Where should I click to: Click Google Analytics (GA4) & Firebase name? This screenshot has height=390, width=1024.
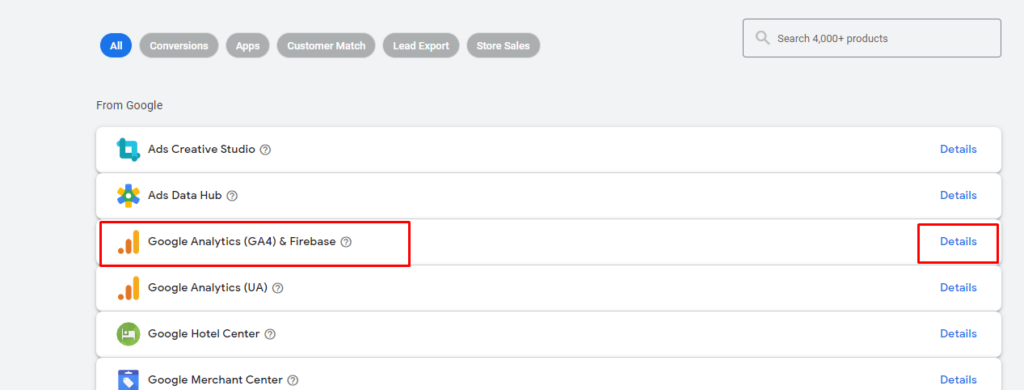pyautogui.click(x=242, y=242)
